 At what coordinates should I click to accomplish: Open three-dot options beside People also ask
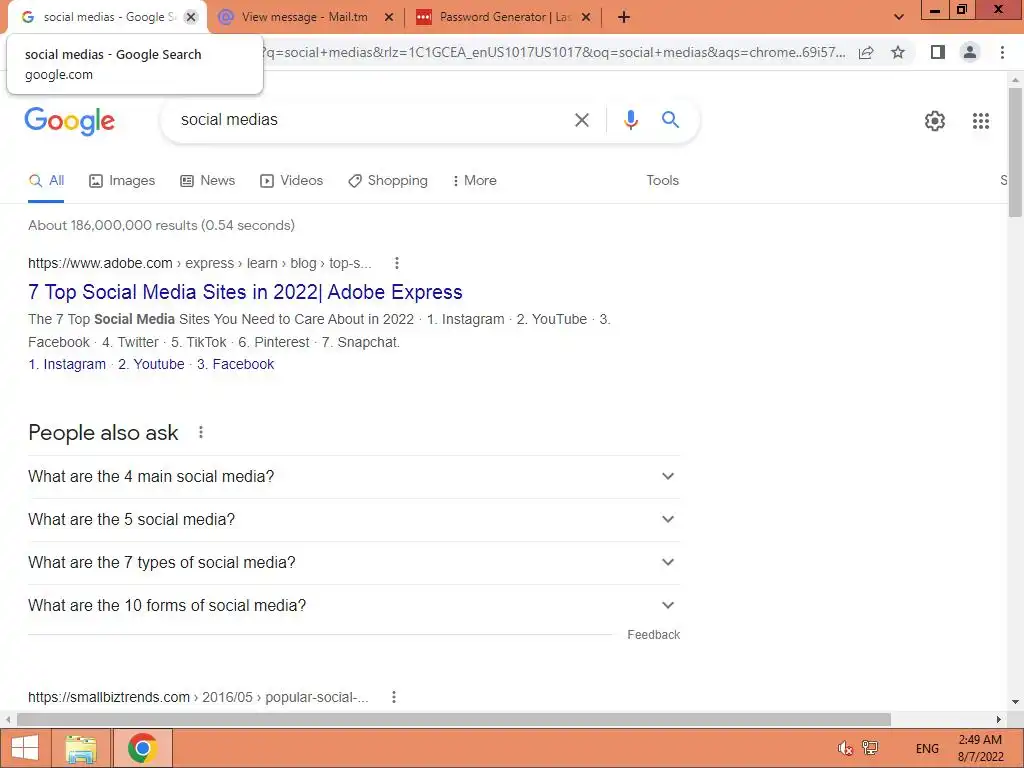[200, 432]
